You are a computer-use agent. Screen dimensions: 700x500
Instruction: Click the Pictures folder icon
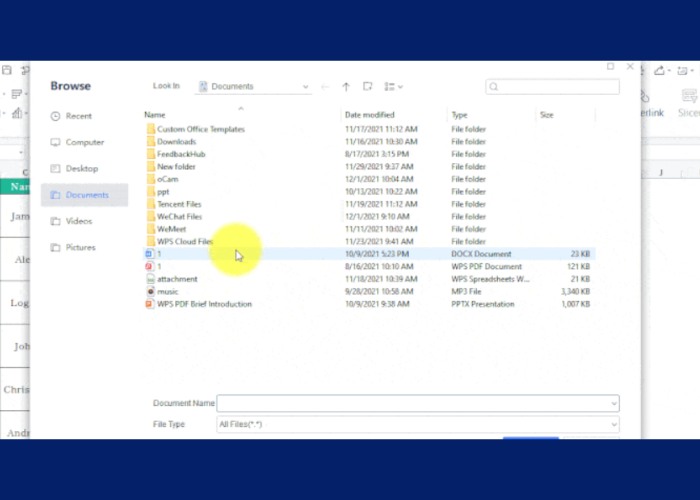(x=55, y=248)
